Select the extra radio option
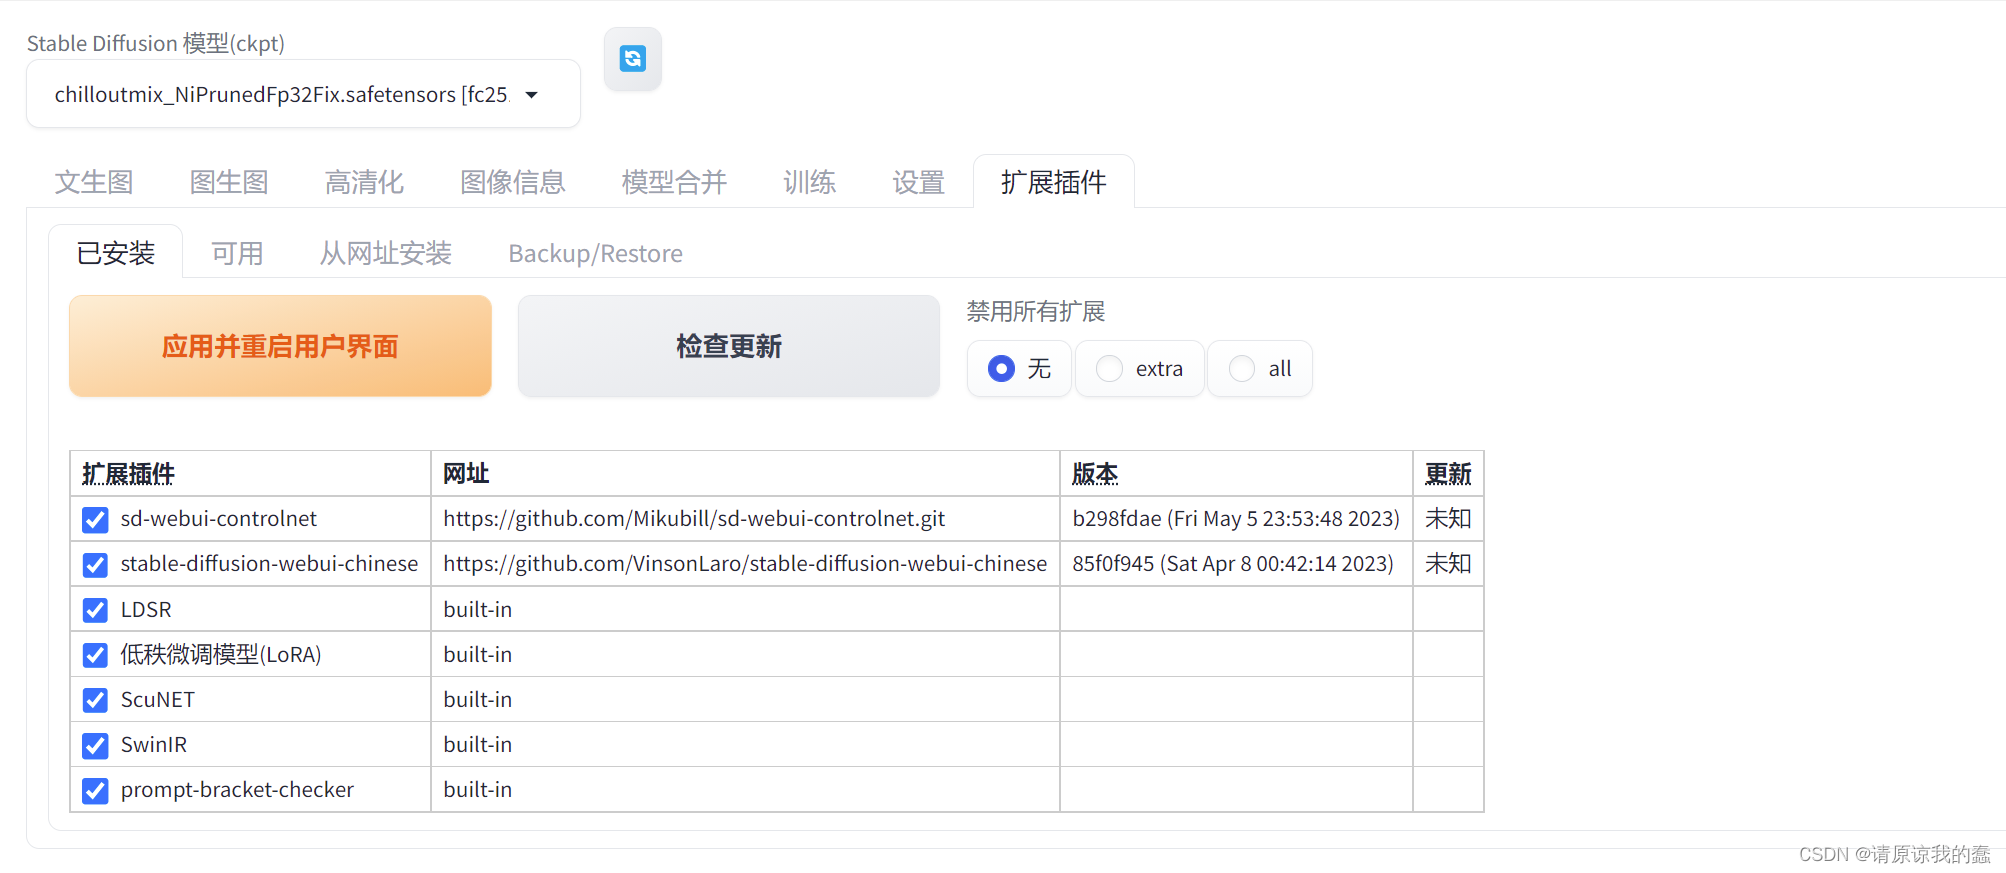This screenshot has width=2006, height=873. (1139, 369)
